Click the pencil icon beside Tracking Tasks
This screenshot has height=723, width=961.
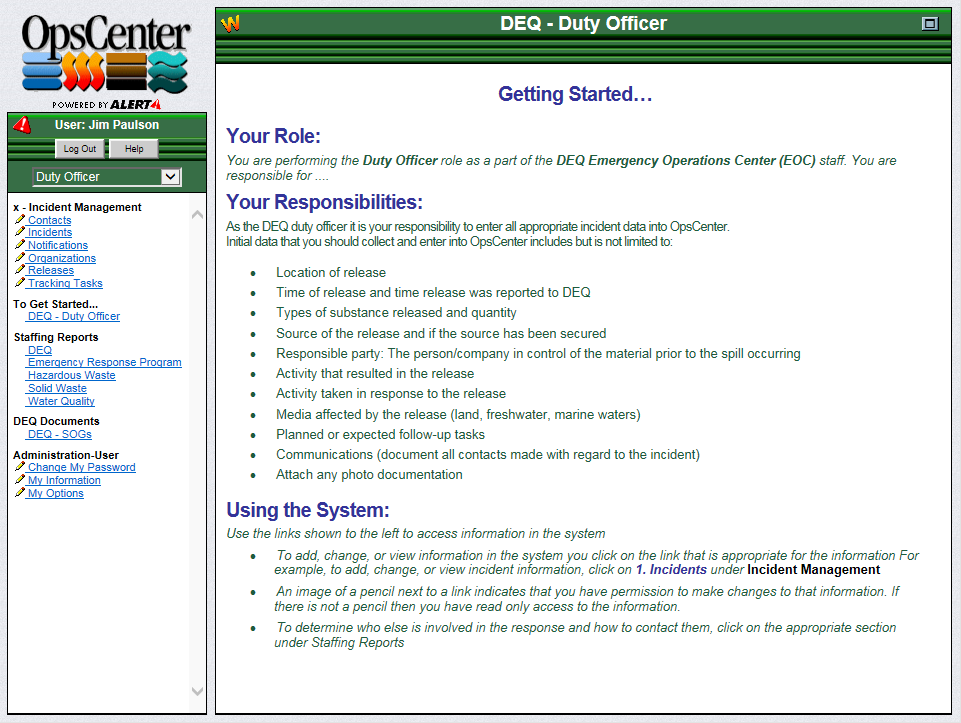pos(20,283)
